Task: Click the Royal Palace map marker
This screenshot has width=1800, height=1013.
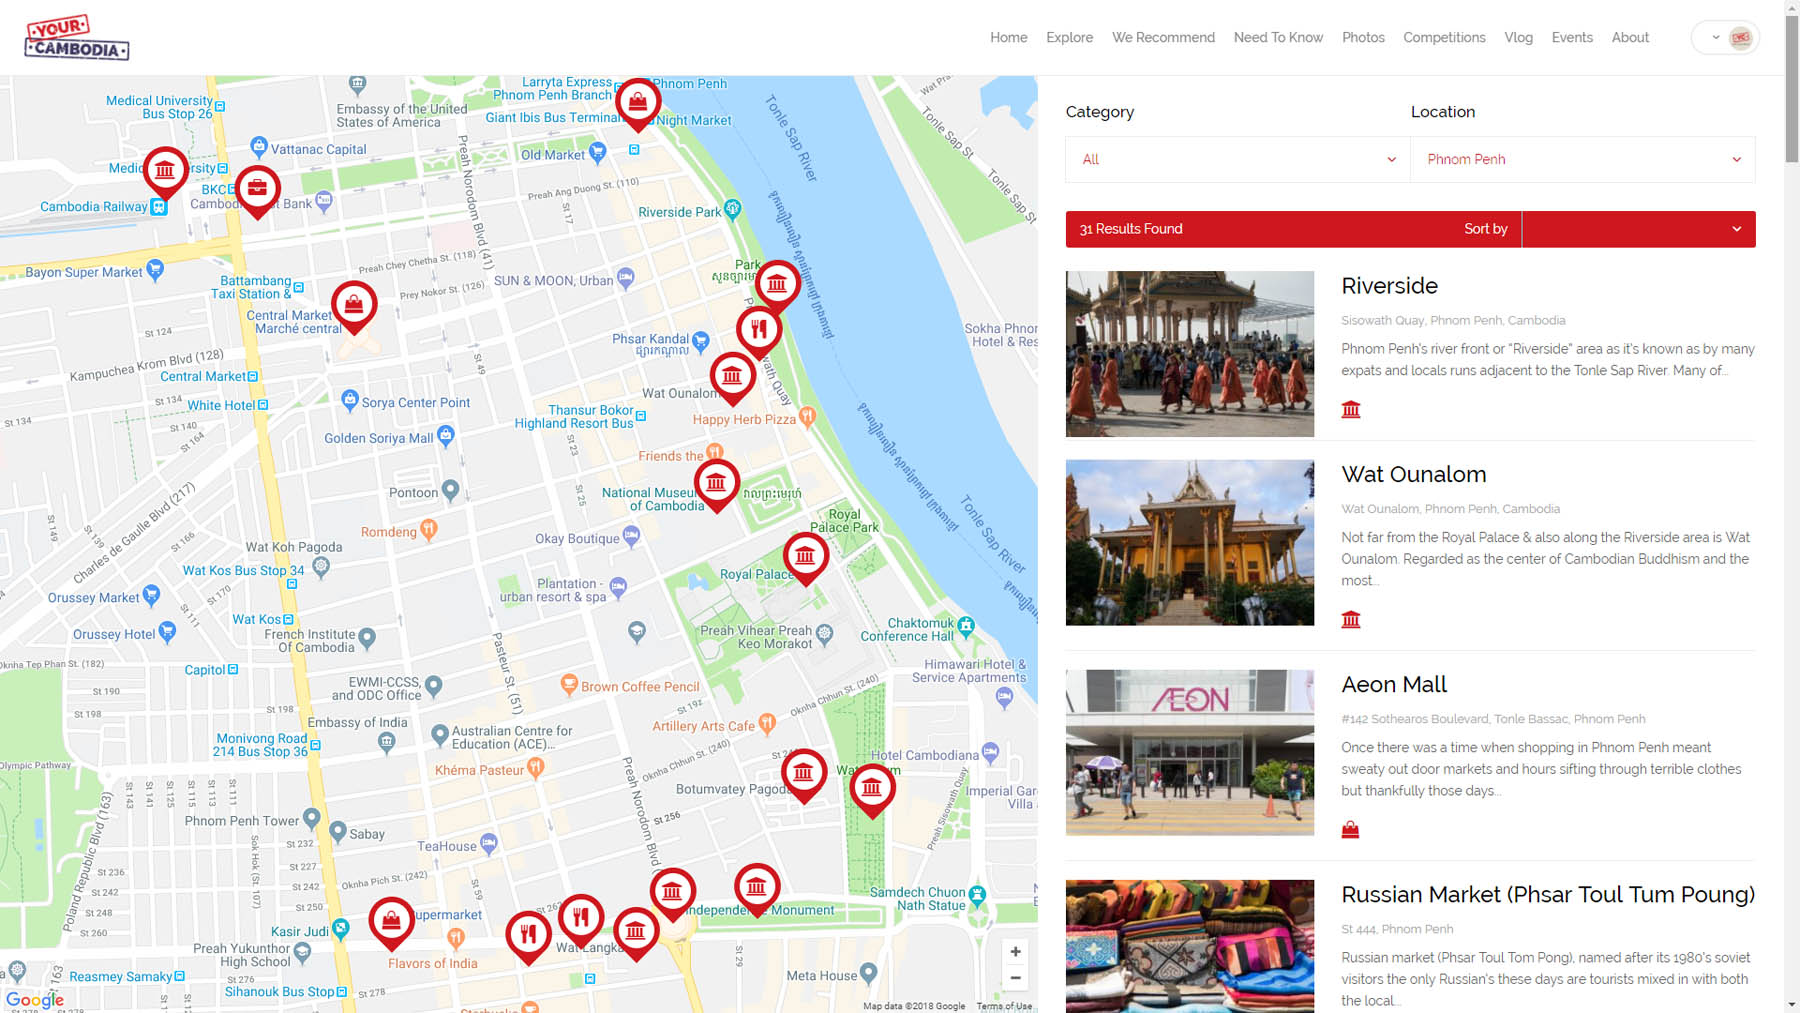Action: 805,555
